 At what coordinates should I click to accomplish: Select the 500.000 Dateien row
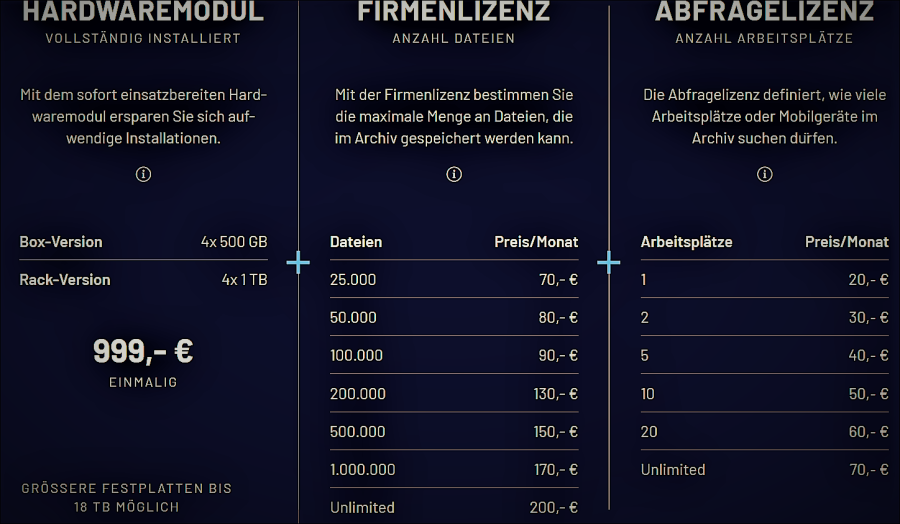[454, 431]
